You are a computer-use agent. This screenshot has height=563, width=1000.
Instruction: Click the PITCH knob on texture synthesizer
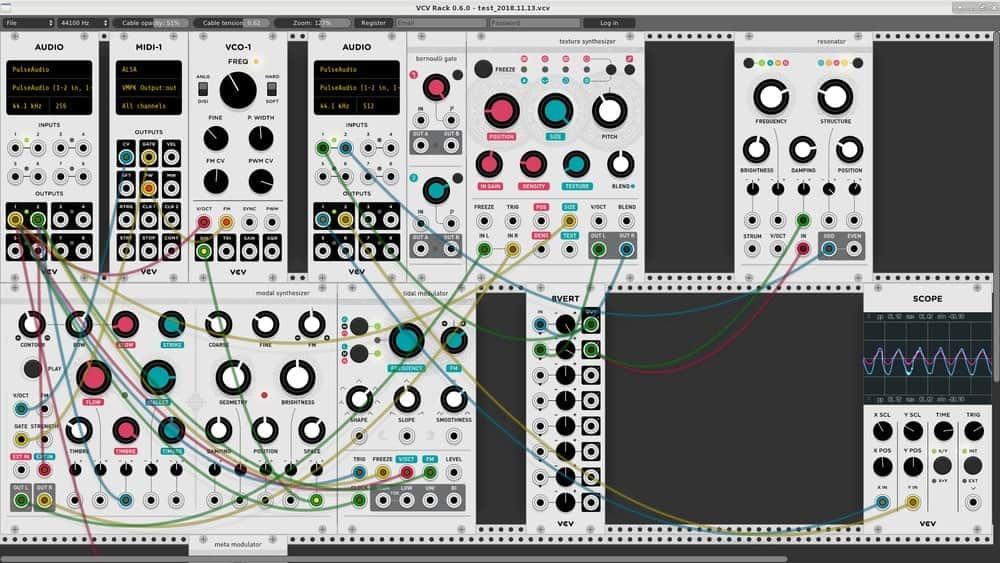tap(610, 110)
